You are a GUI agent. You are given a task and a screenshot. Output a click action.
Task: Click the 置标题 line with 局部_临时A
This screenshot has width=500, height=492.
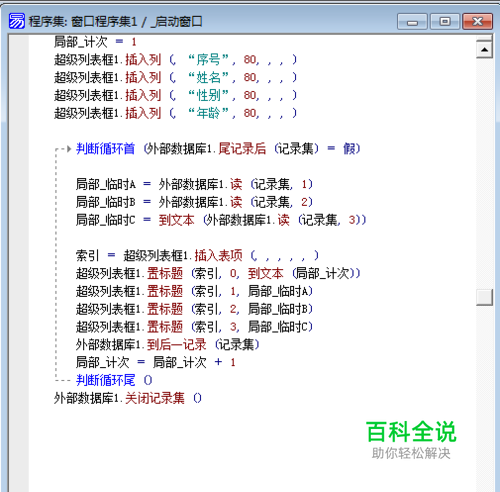point(194,291)
